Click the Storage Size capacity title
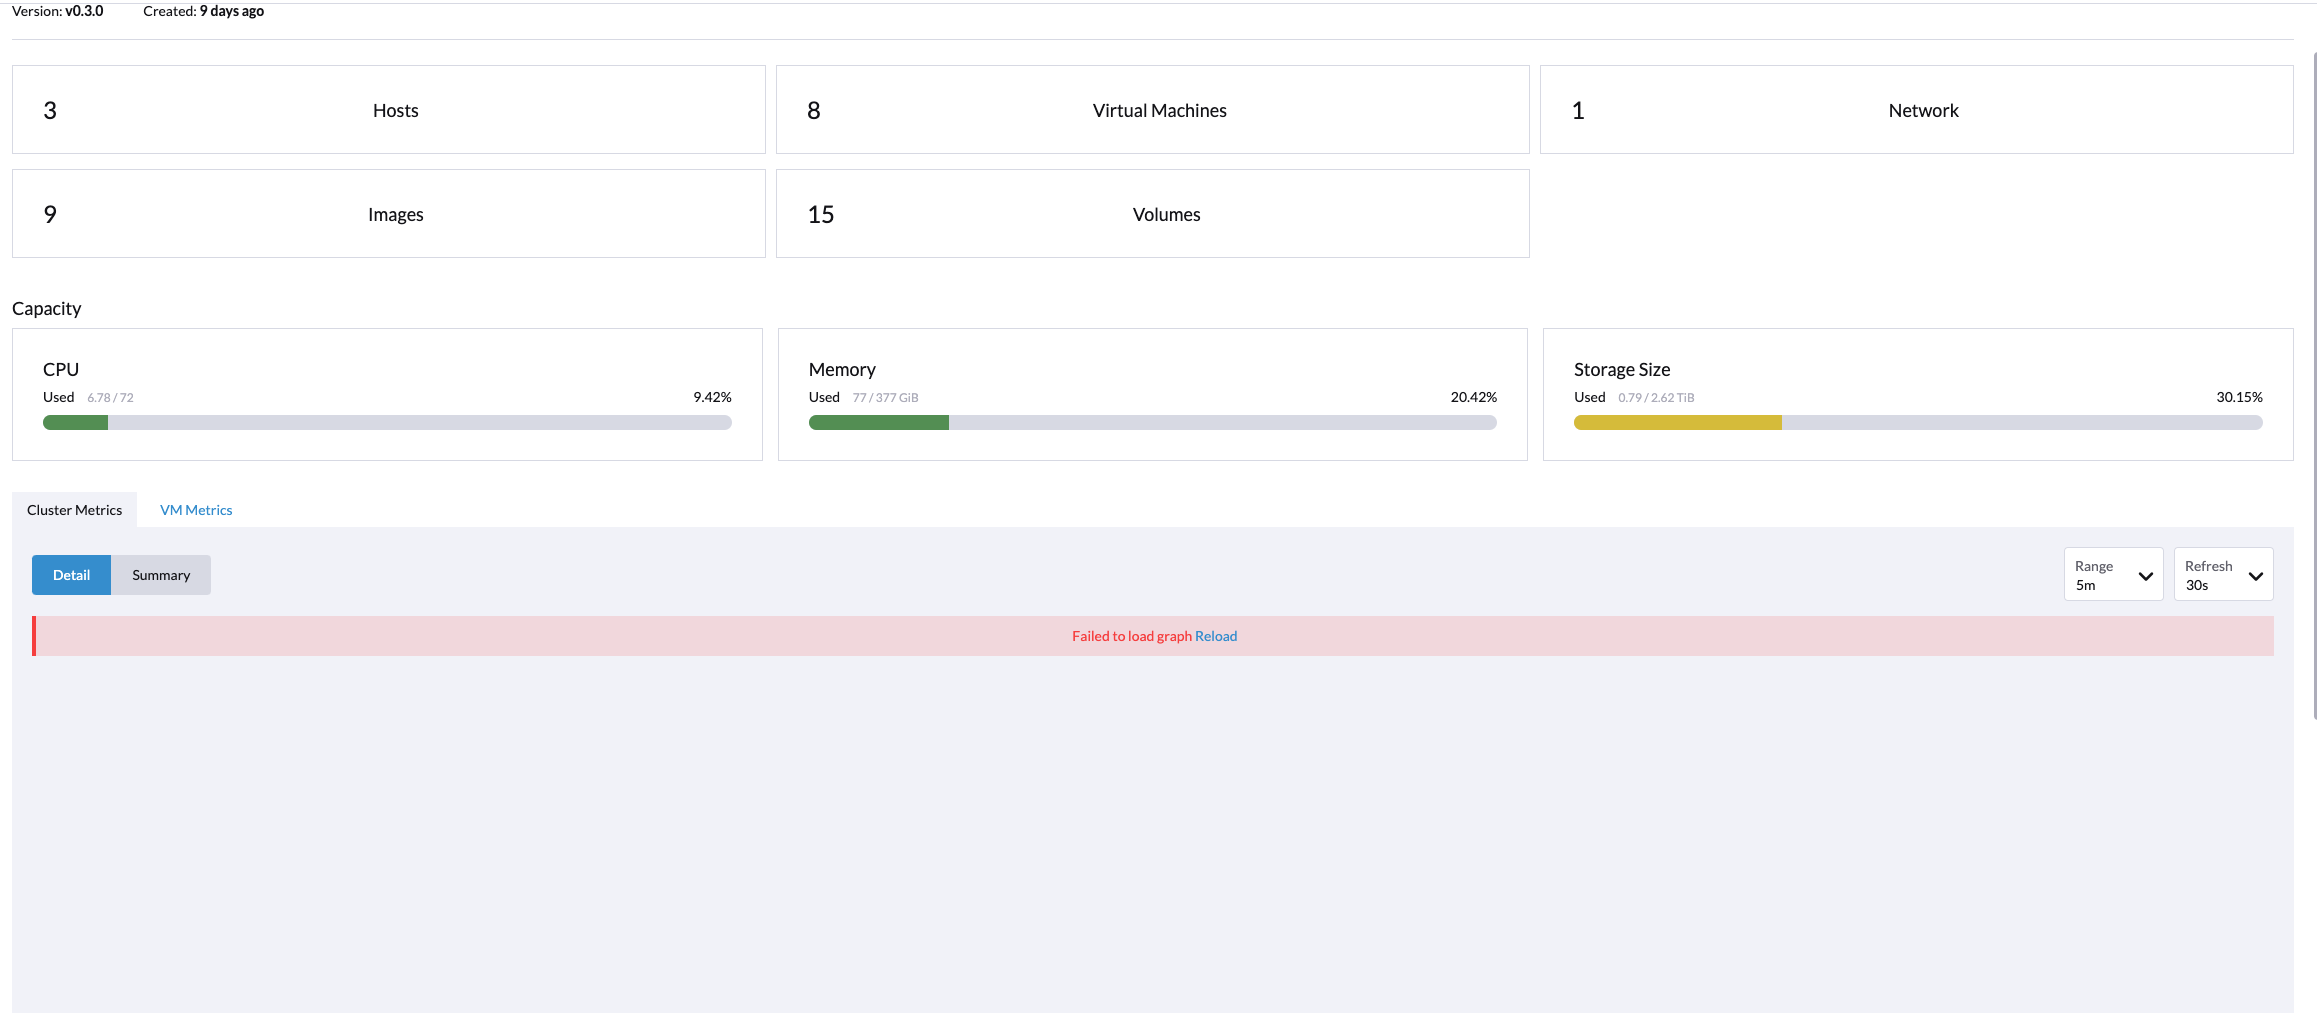Screen dimensions: 2317x1013 pos(1622,370)
